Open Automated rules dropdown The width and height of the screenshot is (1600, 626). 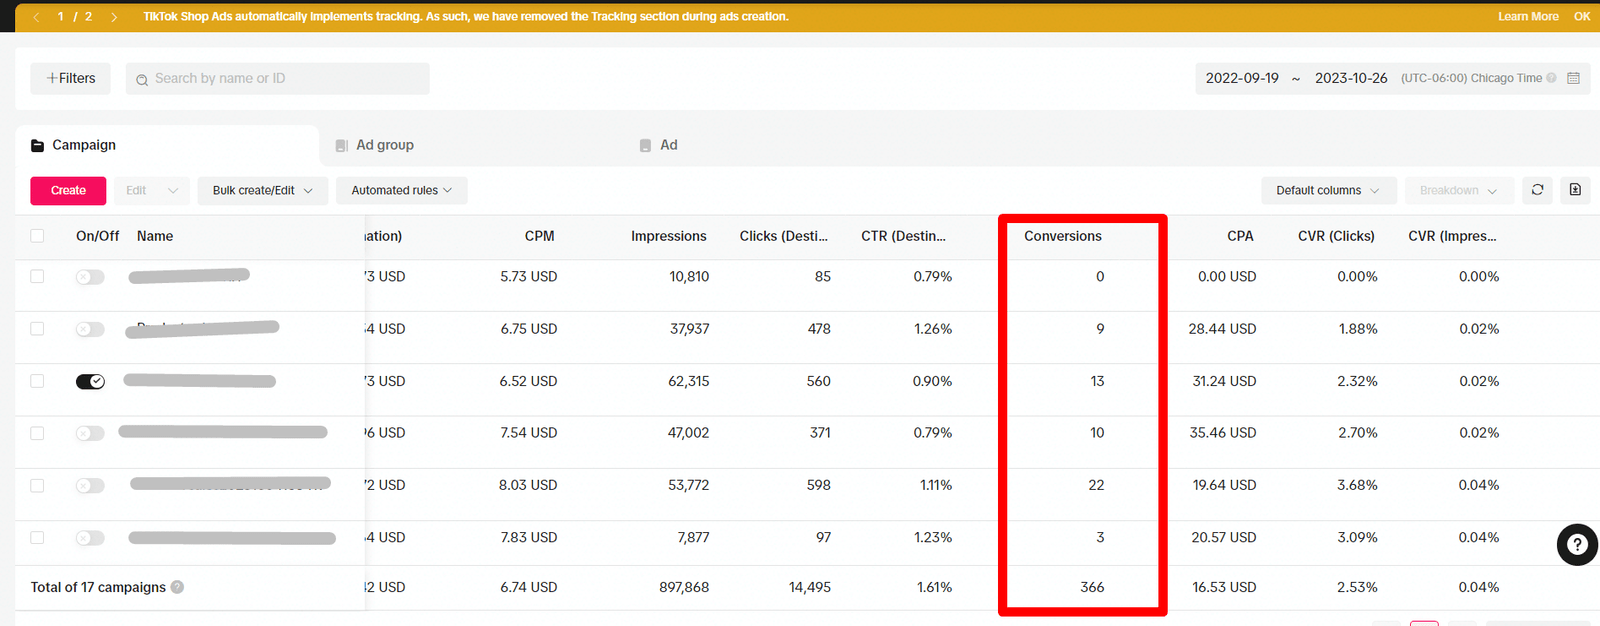click(x=402, y=190)
